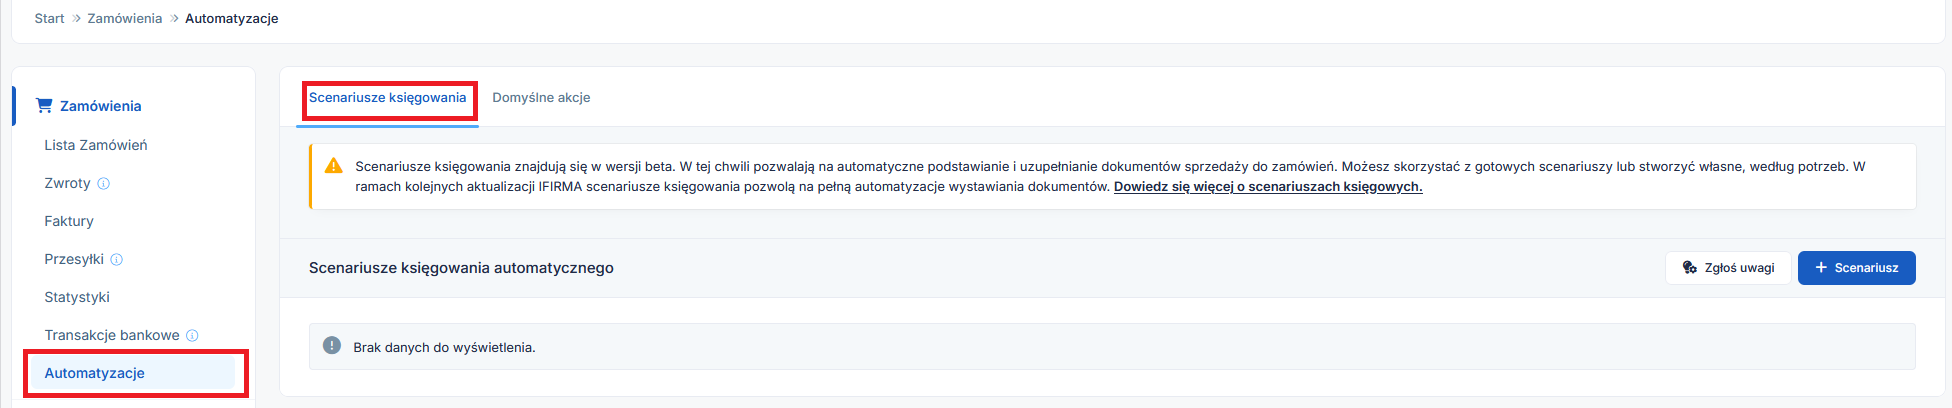
Task: Select Automatyzacje in the sidebar menu
Action: tap(95, 374)
